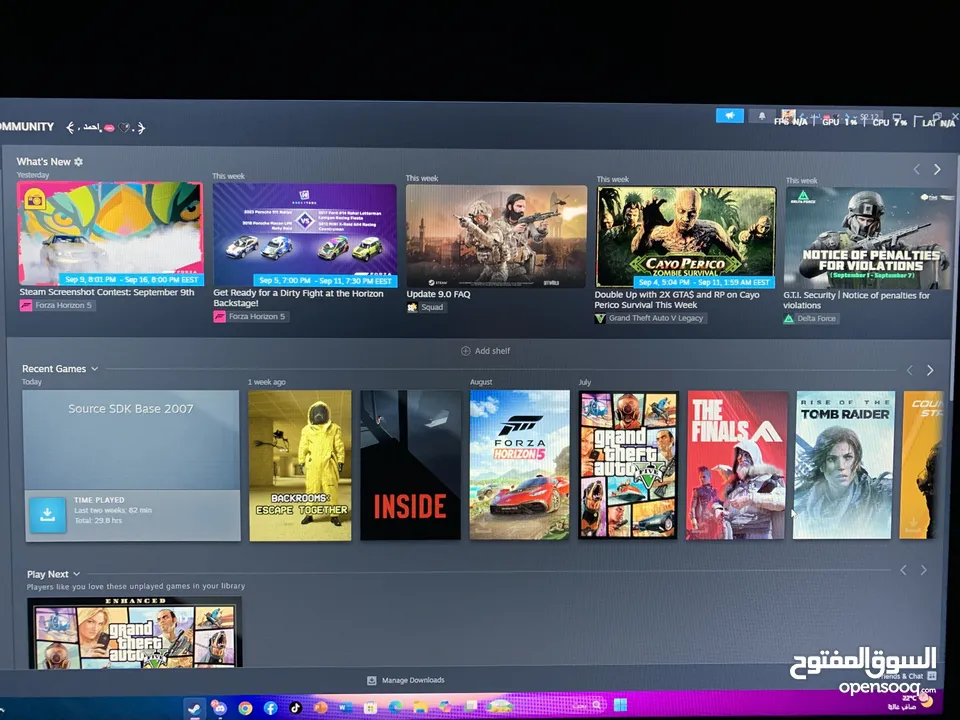The image size is (960, 720).
Task: Click the Recent Games shelf title
Action: pos(54,369)
